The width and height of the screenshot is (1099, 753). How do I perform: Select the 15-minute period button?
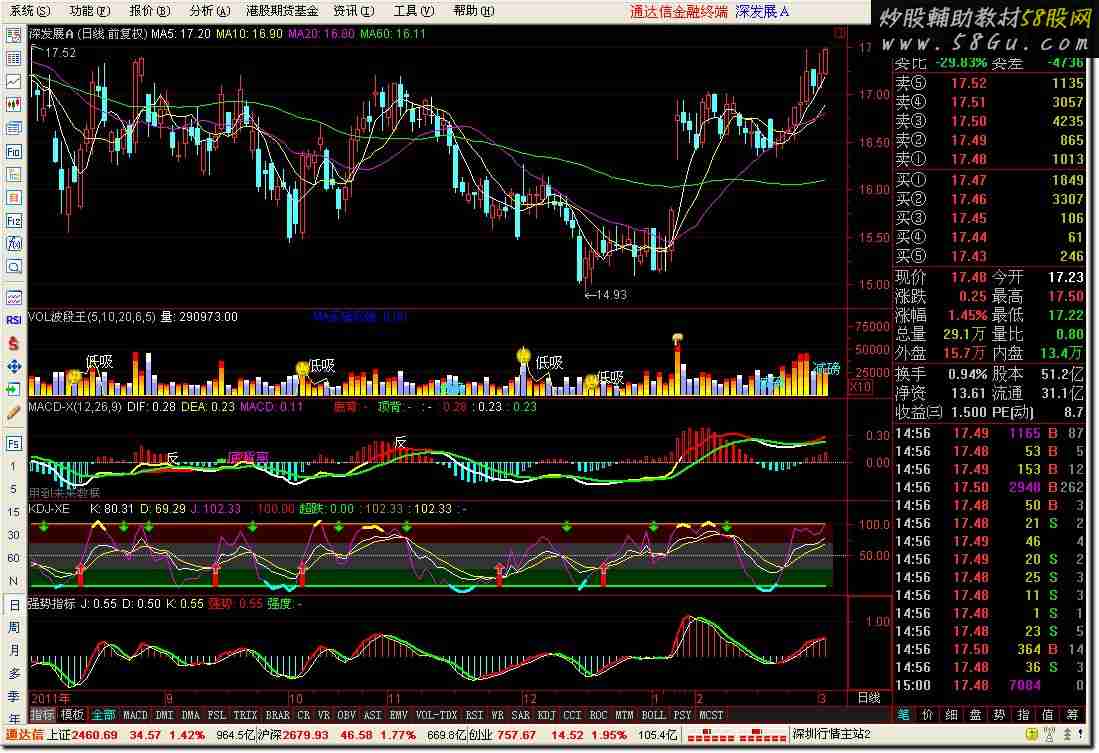click(x=13, y=513)
